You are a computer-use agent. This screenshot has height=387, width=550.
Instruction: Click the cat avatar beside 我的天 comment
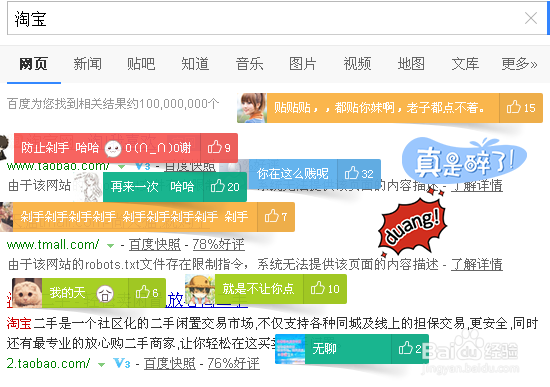(27, 293)
